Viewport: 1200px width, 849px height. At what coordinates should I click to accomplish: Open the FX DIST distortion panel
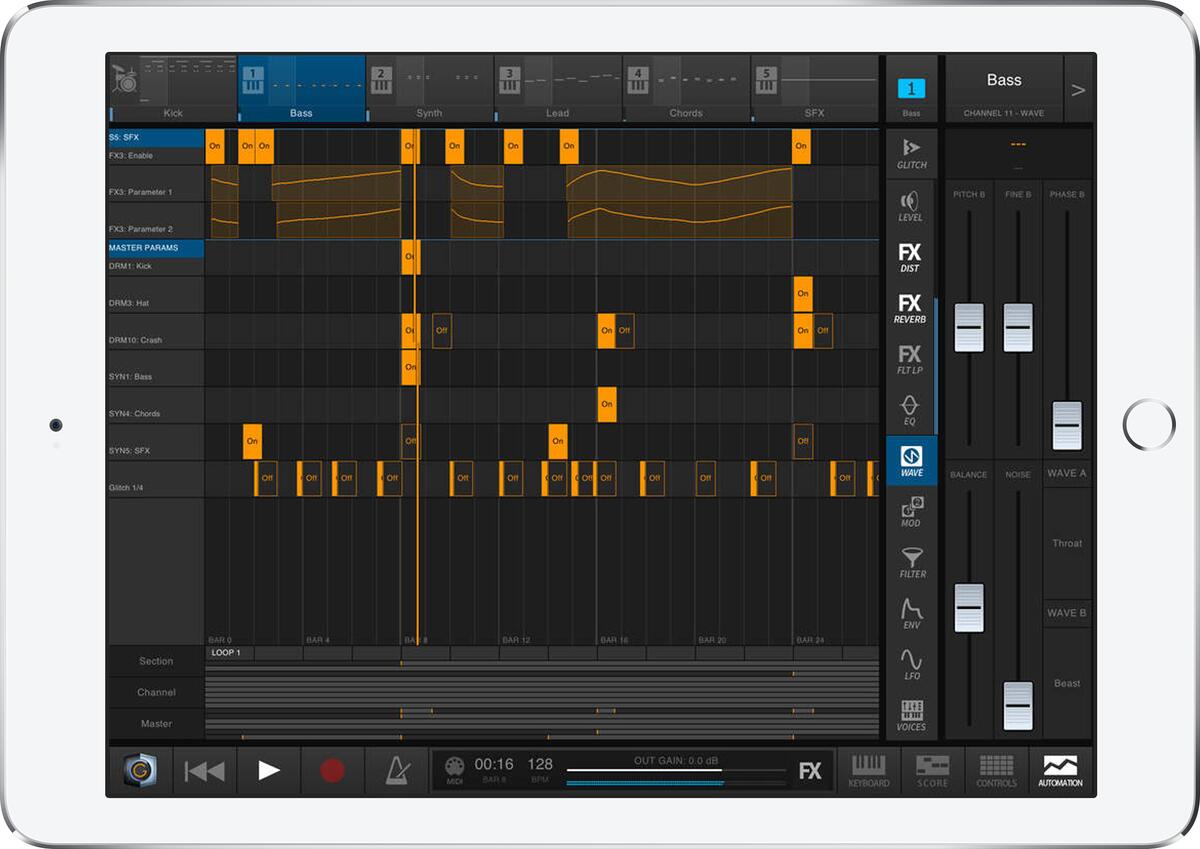pyautogui.click(x=911, y=257)
